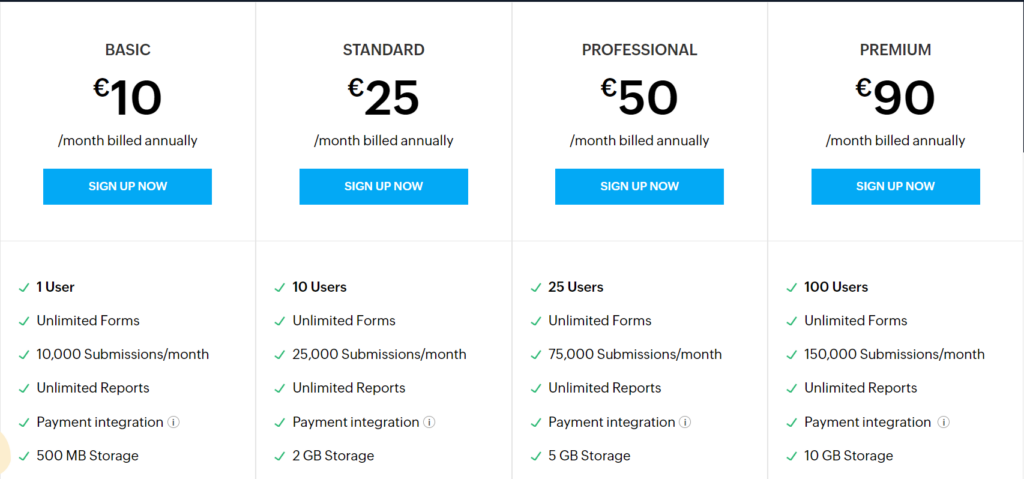Image resolution: width=1024 pixels, height=479 pixels.
Task: Click info icon beside Standard Payment integration
Action: [x=429, y=422]
